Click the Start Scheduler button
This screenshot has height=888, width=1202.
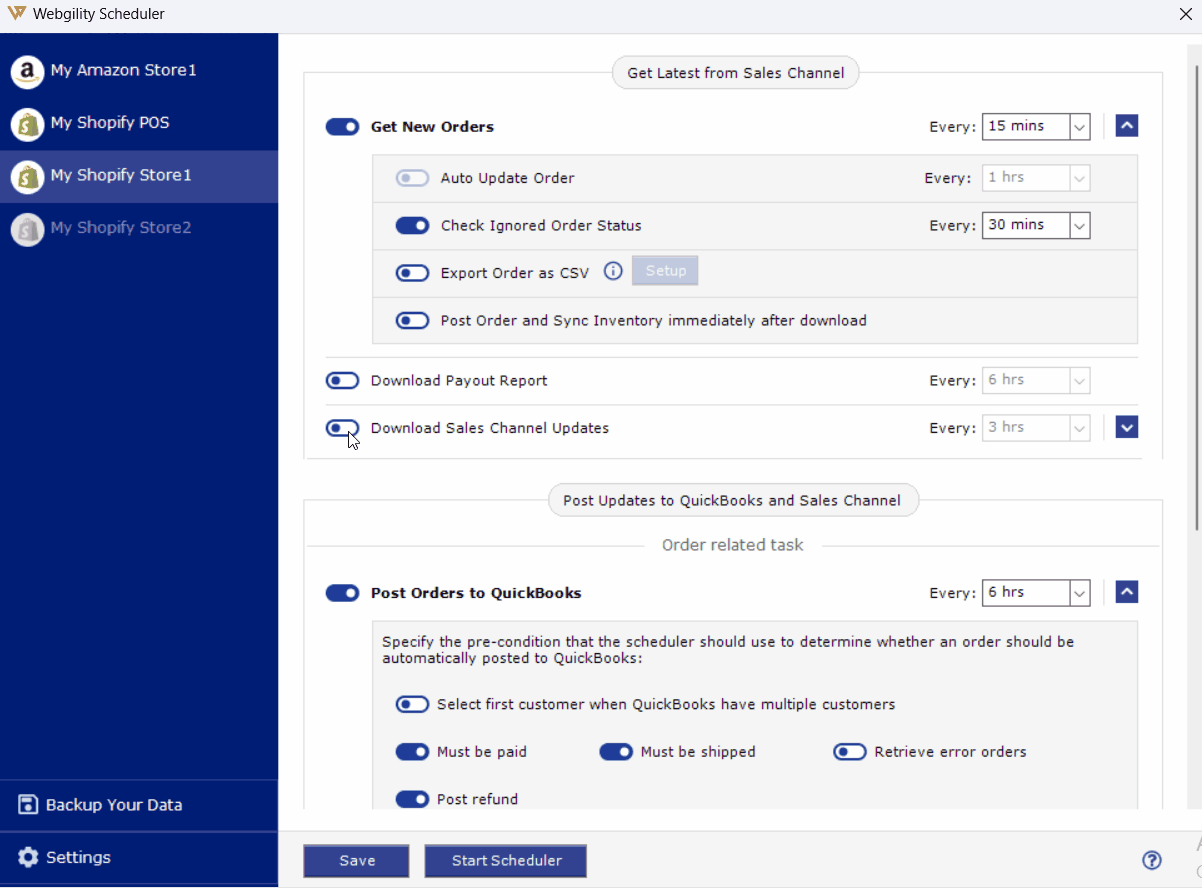(506, 861)
